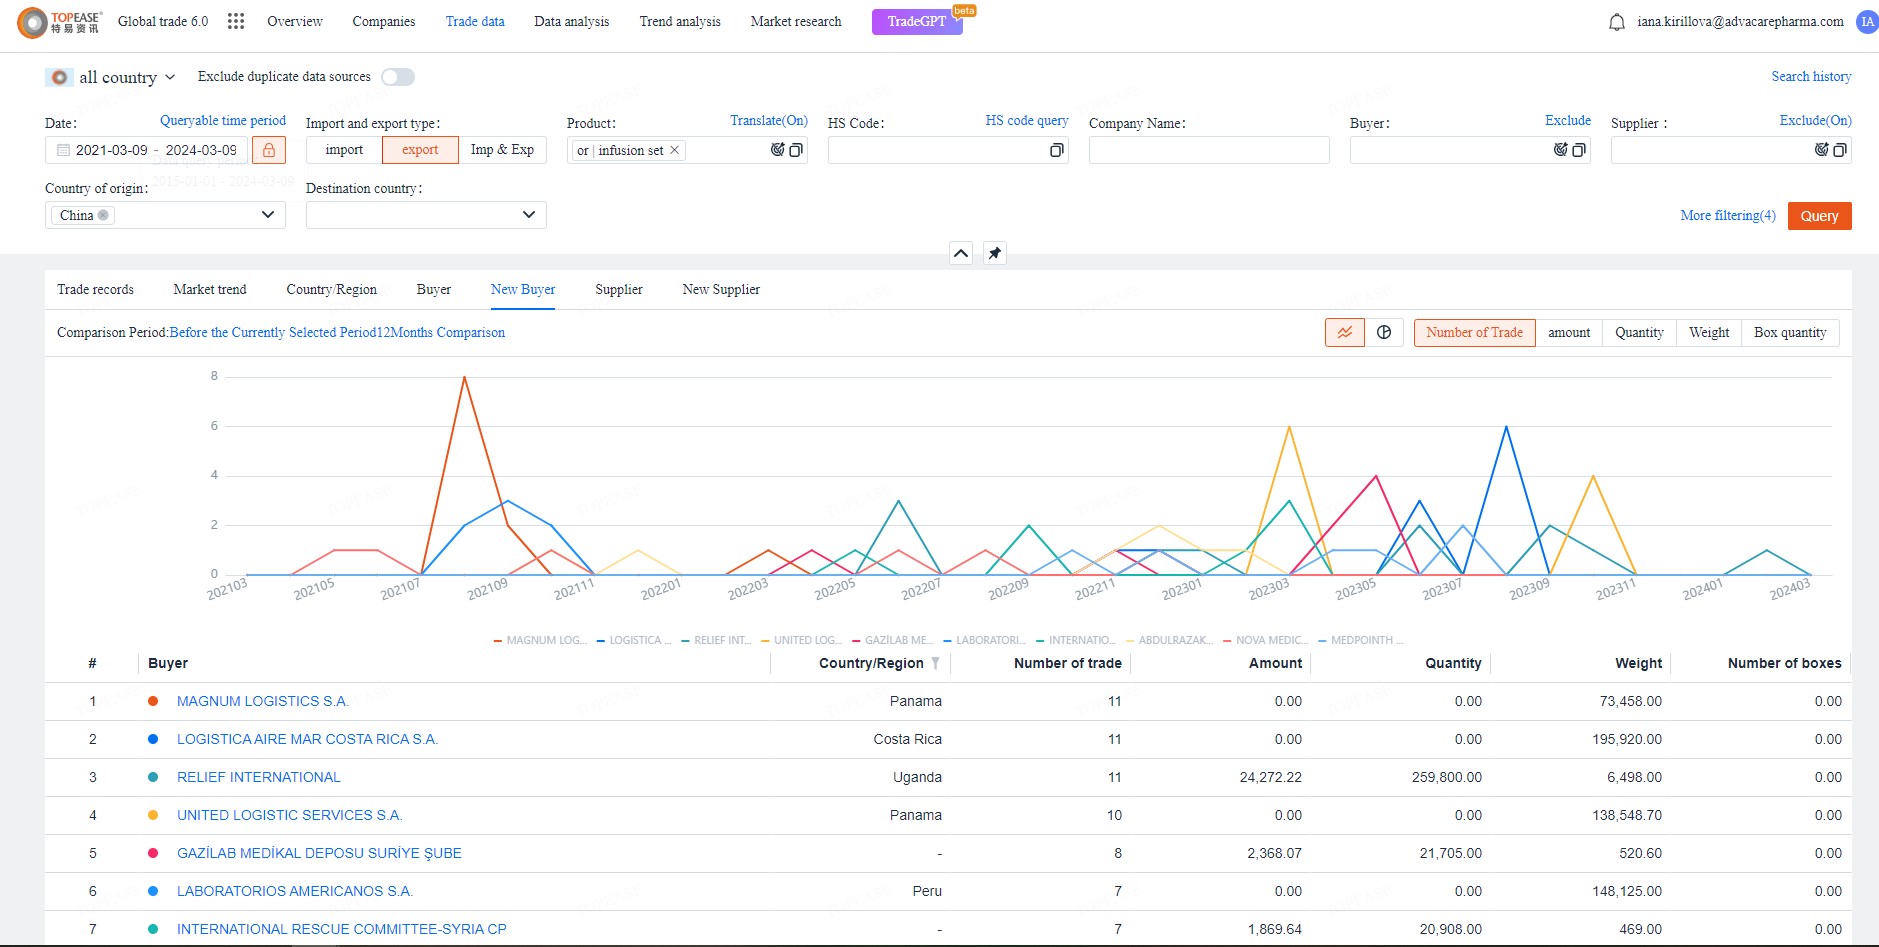Open the date range picker
The height and width of the screenshot is (947, 1879).
pyautogui.click(x=146, y=150)
